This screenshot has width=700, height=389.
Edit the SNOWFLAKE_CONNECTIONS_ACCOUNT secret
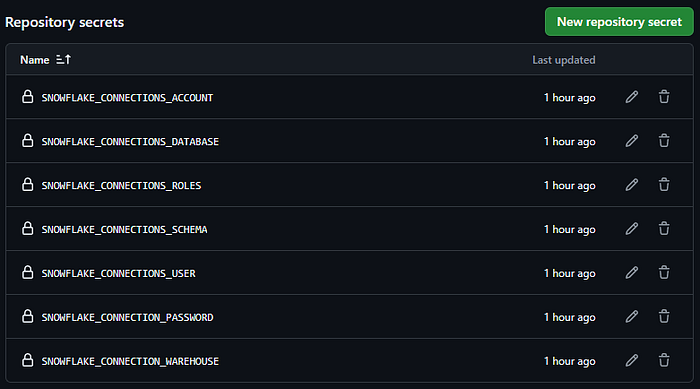click(x=631, y=97)
